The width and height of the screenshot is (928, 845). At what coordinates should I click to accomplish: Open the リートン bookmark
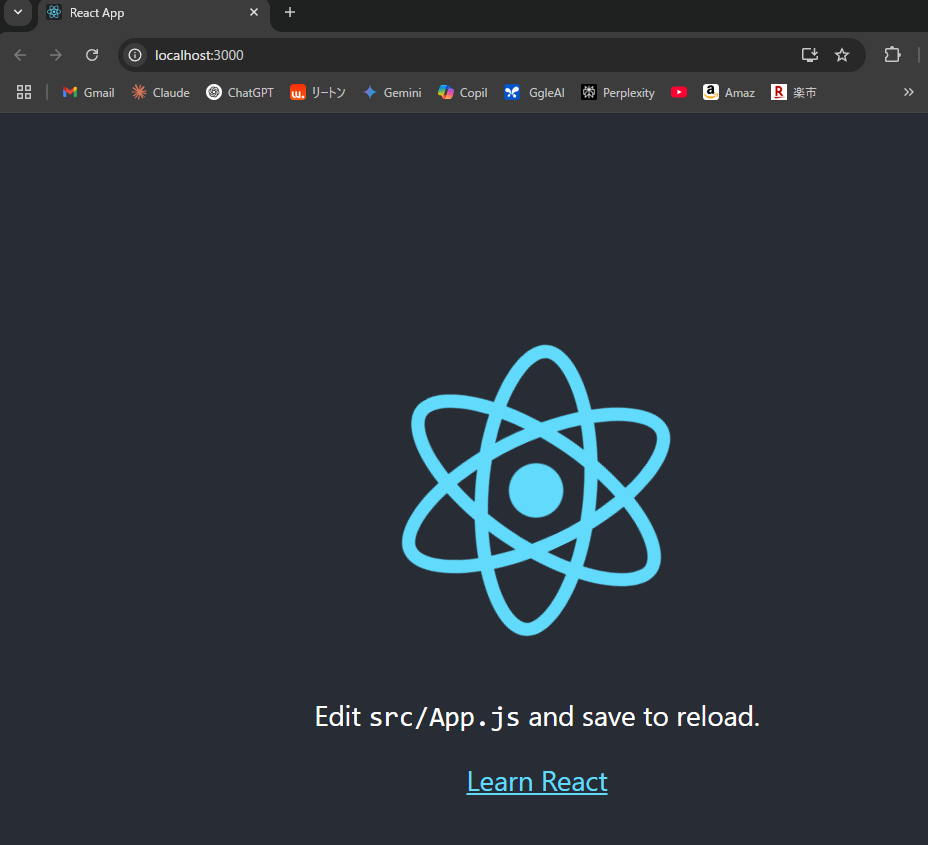point(318,92)
